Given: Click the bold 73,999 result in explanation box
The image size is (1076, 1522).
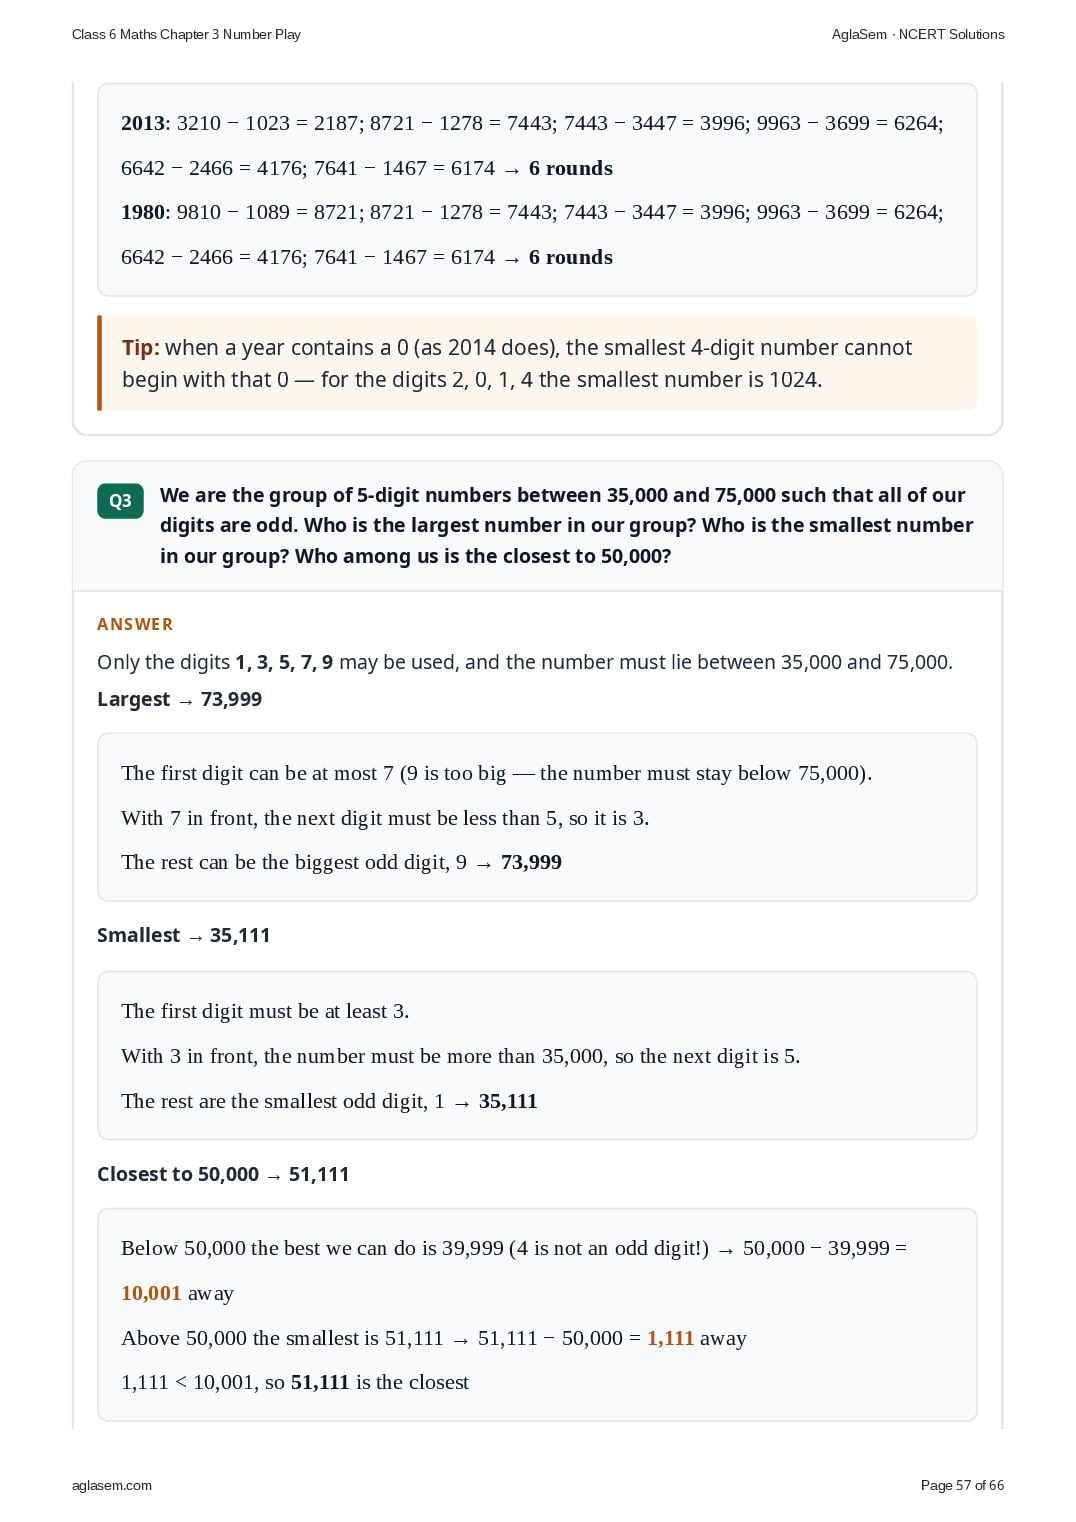Looking at the screenshot, I should click(531, 862).
